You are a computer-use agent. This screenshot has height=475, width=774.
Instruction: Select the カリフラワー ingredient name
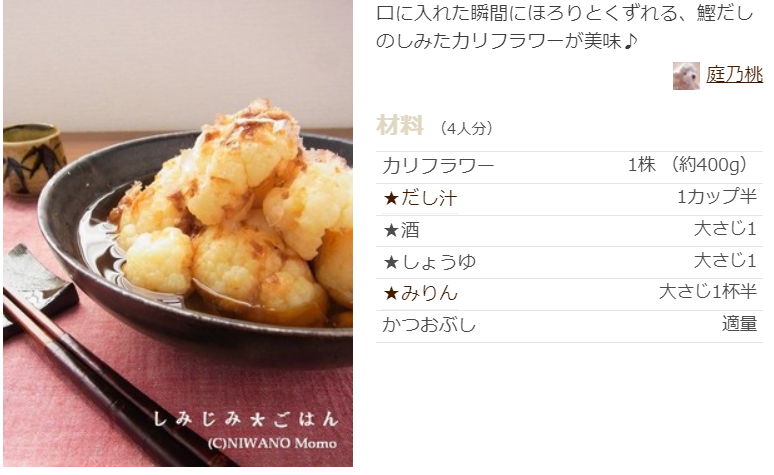coord(438,166)
